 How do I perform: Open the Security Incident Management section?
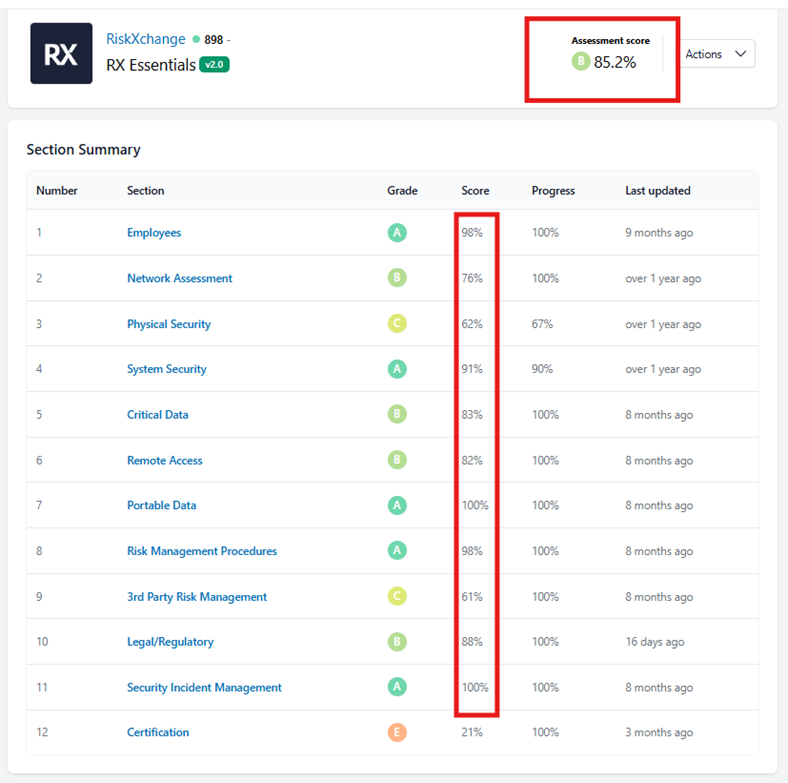pyautogui.click(x=204, y=687)
